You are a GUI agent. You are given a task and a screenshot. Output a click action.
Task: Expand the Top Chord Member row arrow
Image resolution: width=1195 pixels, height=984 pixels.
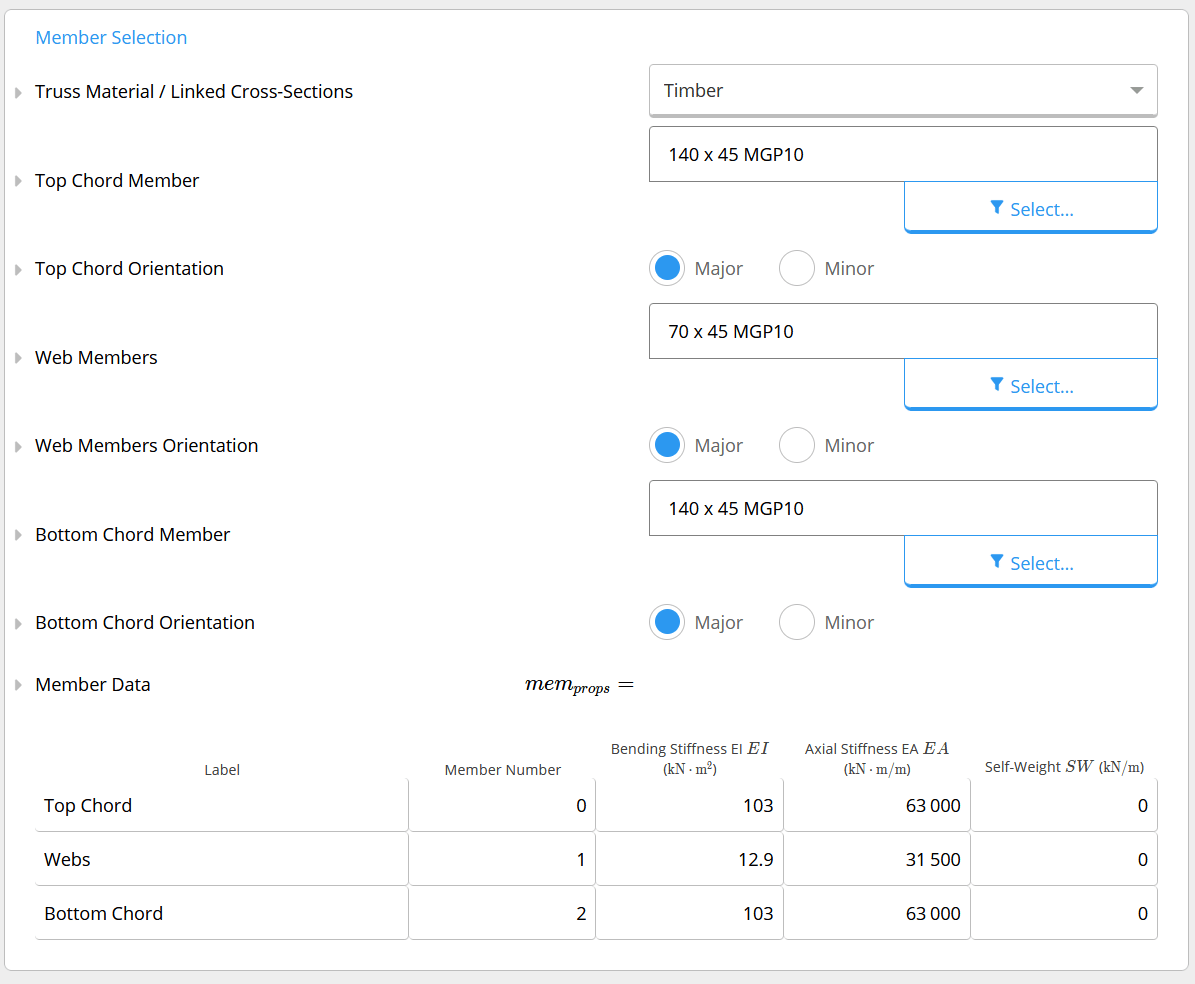(x=18, y=181)
